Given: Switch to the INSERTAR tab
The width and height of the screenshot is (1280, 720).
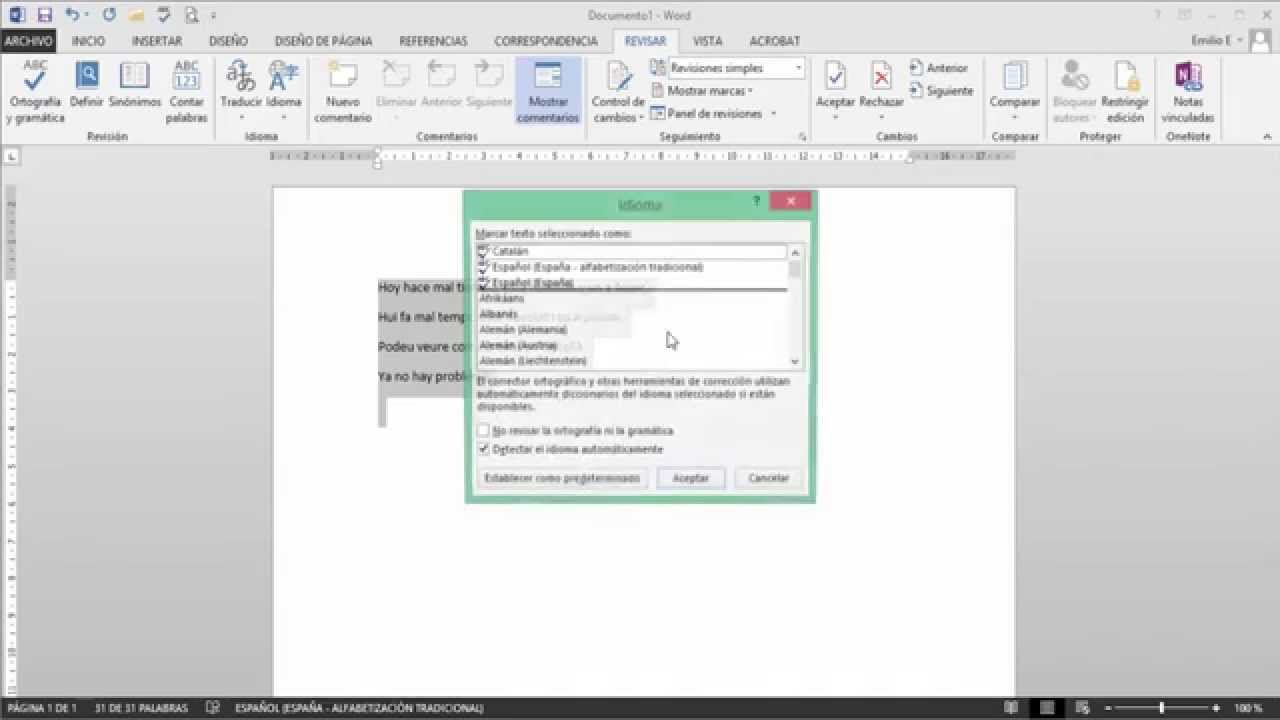Looking at the screenshot, I should (x=157, y=41).
